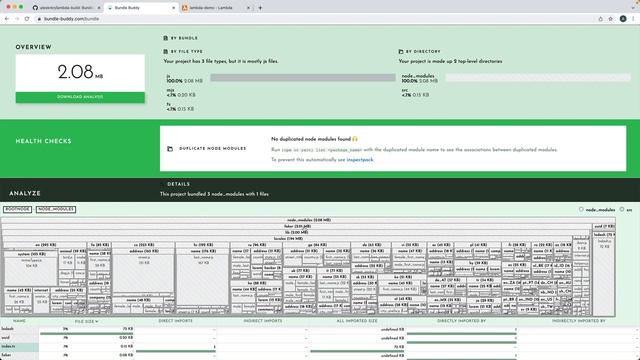This screenshot has height=360, width=640.
Task: Click the By Bundle icon
Action: pyautogui.click(x=165, y=38)
